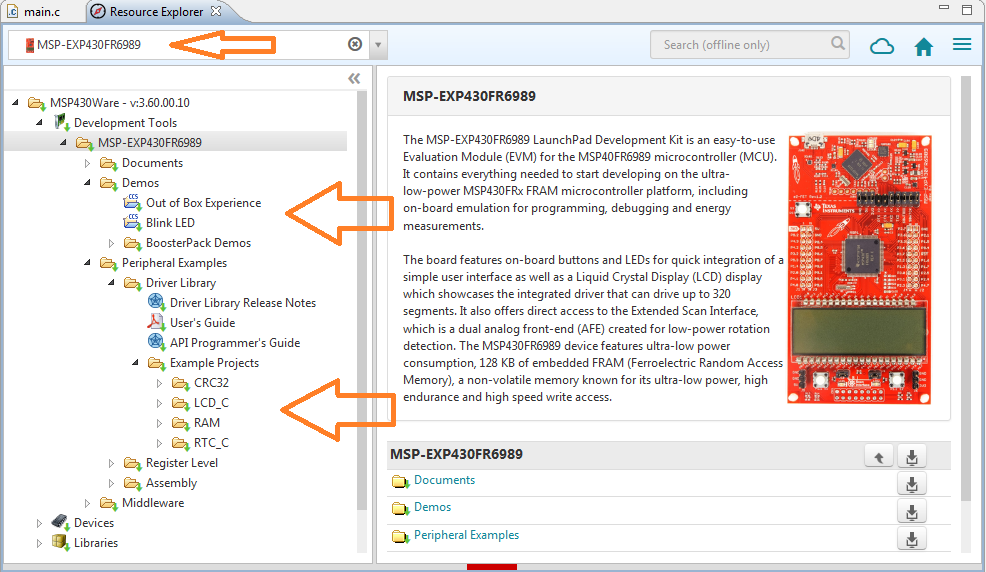Open Driver Library Release Notes icon
The width and height of the screenshot is (986, 572).
pos(156,302)
